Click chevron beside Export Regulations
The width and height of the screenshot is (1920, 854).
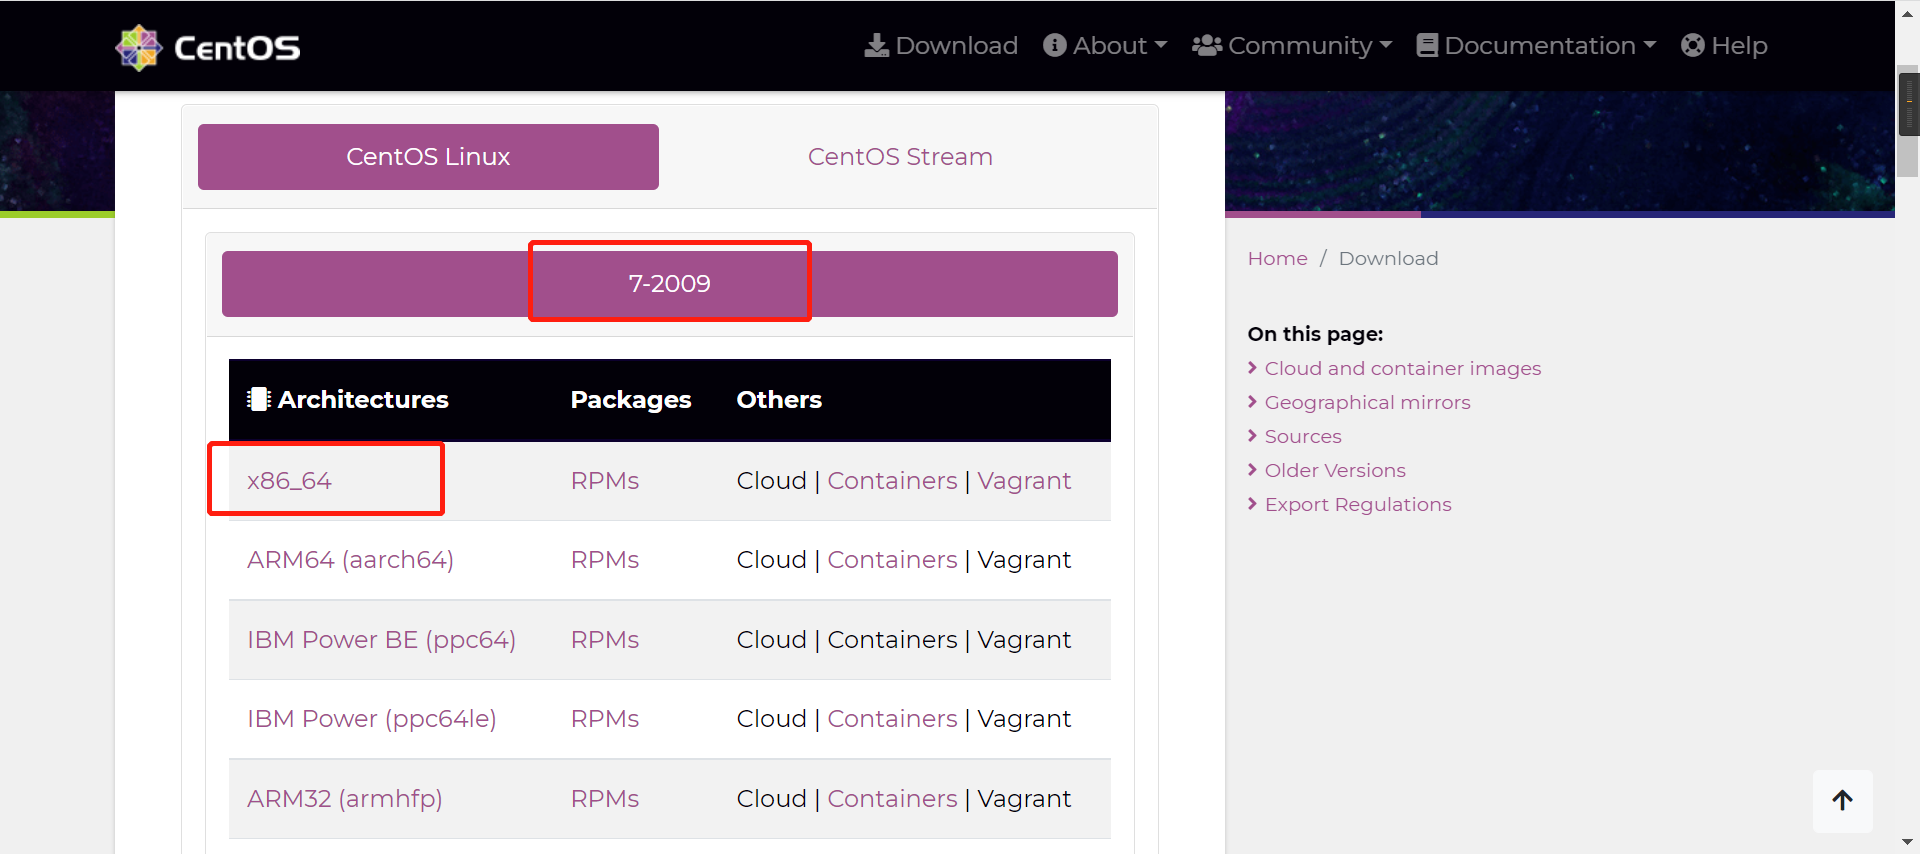coord(1252,504)
